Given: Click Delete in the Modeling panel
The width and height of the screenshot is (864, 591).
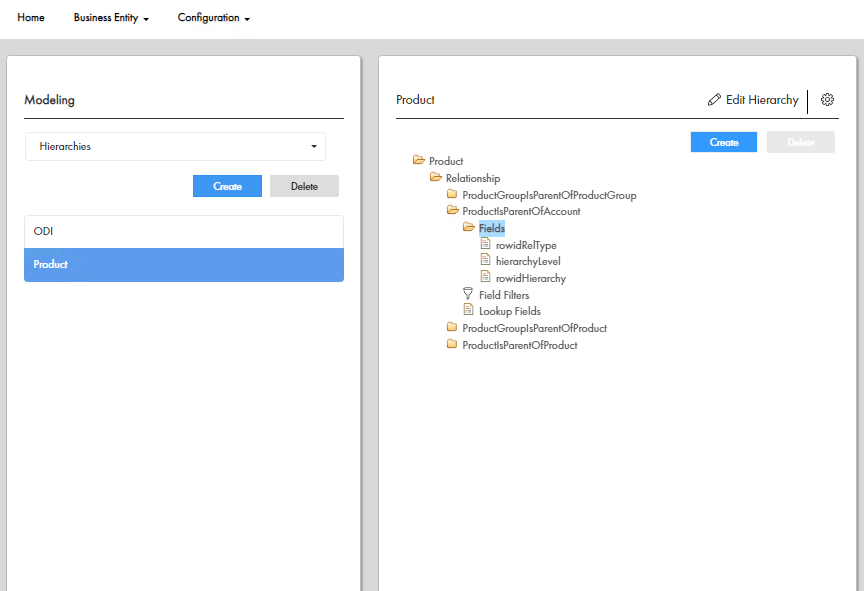Looking at the screenshot, I should click(x=304, y=186).
